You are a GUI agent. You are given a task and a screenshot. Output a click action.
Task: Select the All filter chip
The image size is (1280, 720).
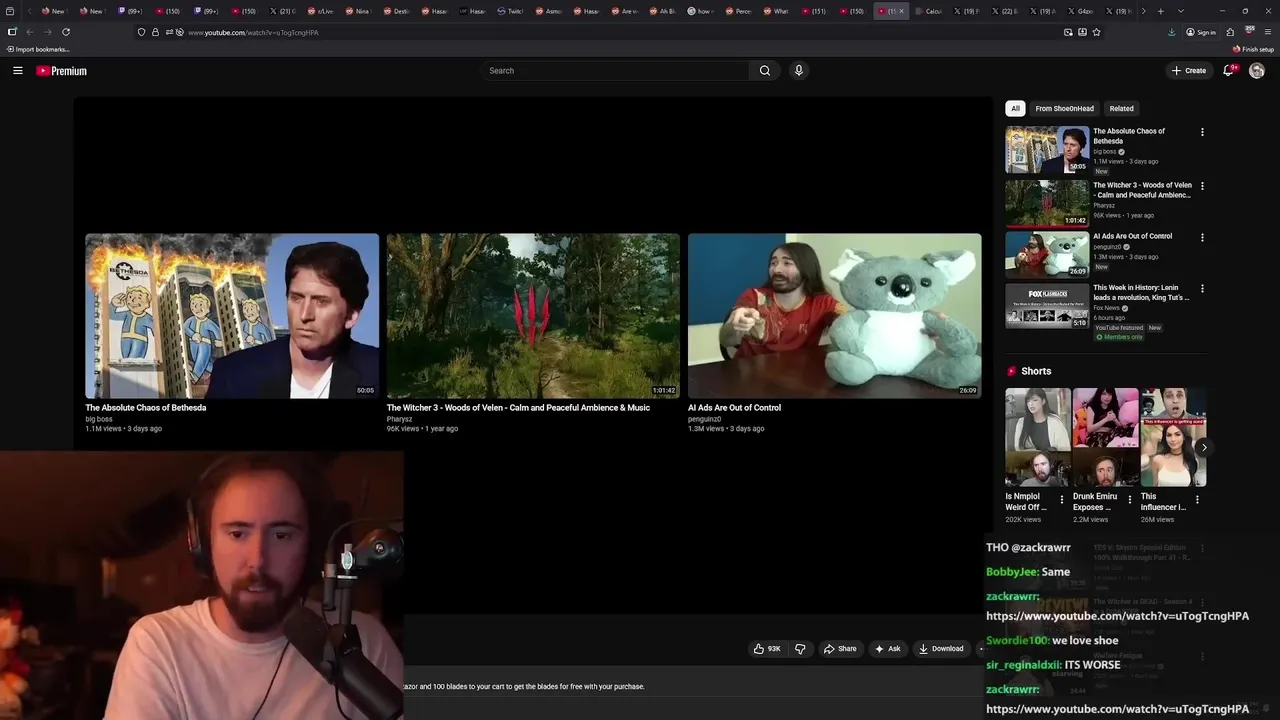click(x=1015, y=108)
